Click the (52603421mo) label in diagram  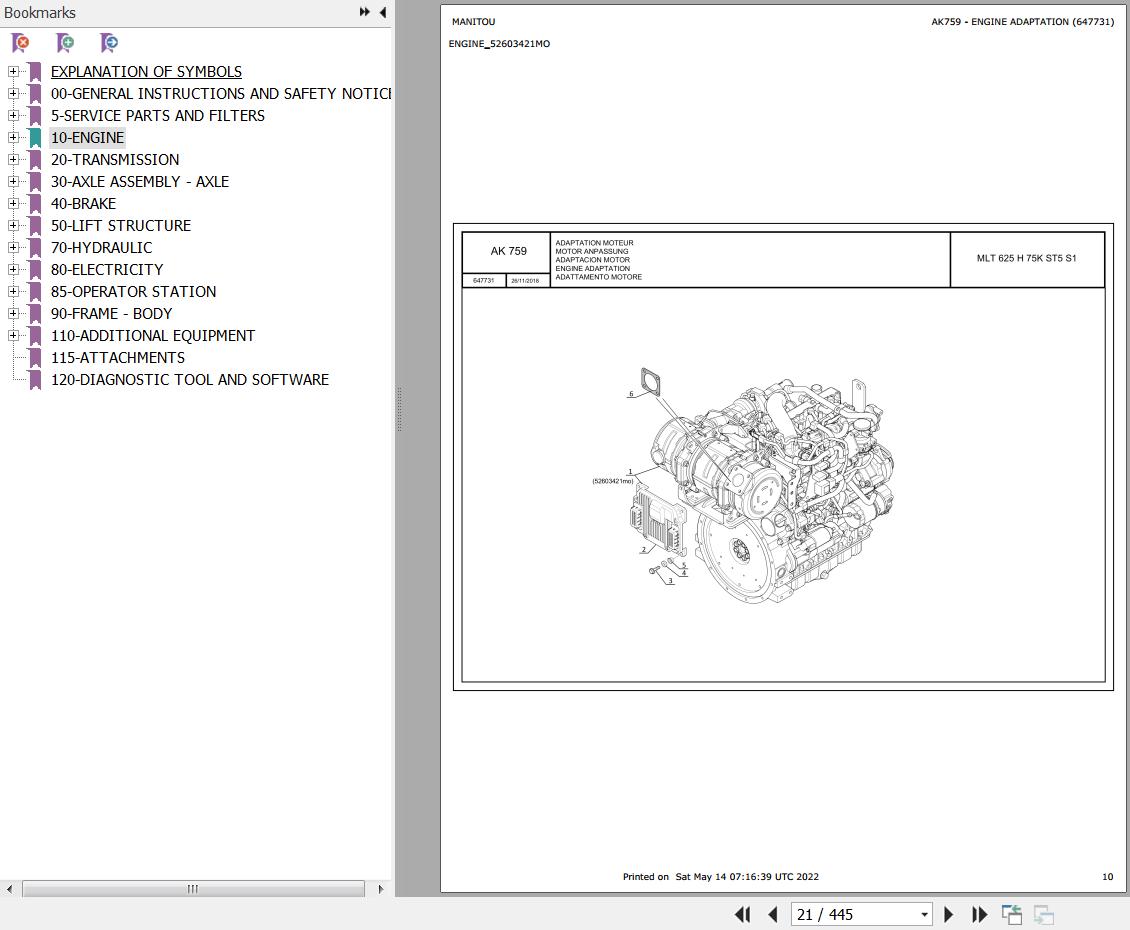(x=613, y=481)
